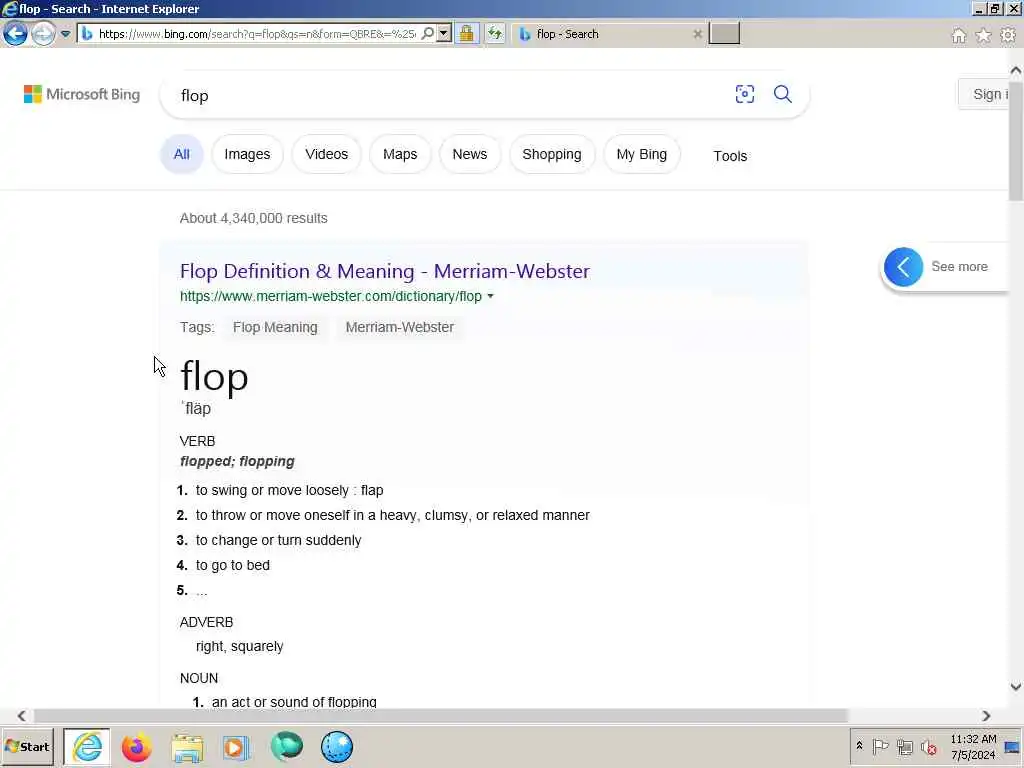Click the vertical scrollbar down arrow

tap(1016, 686)
